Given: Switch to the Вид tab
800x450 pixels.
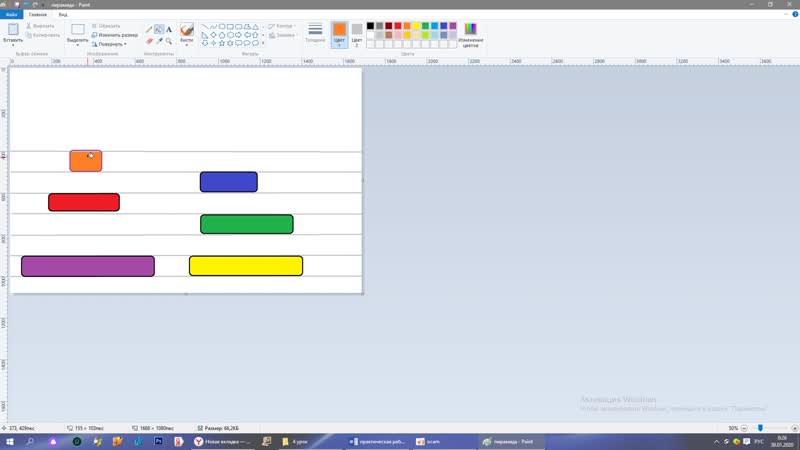Looking at the screenshot, I should 63,15.
